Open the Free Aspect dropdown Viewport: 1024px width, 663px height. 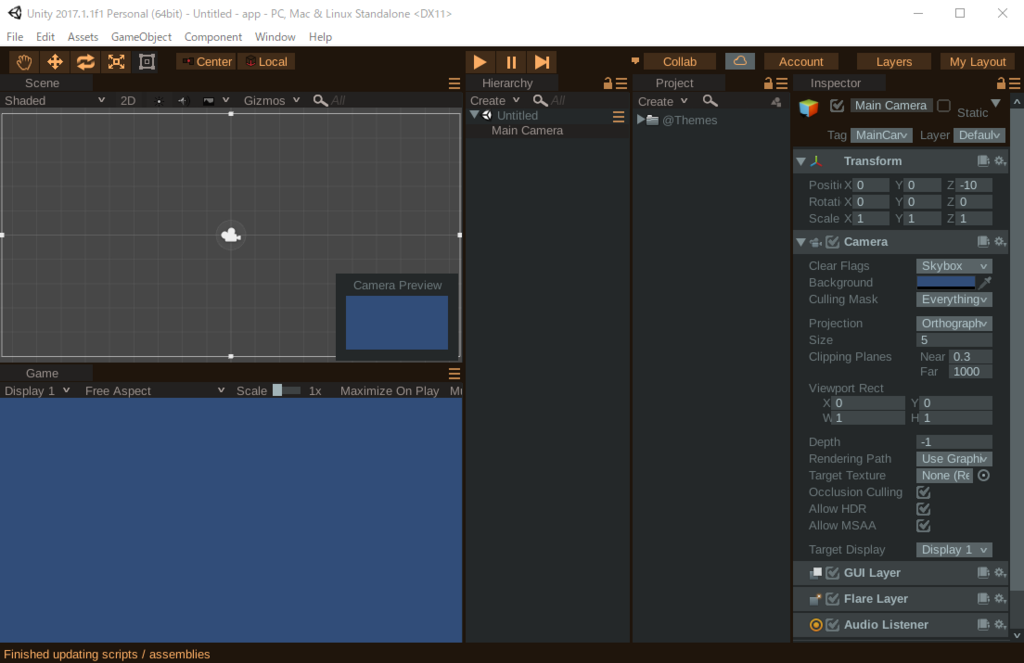pyautogui.click(x=155, y=391)
